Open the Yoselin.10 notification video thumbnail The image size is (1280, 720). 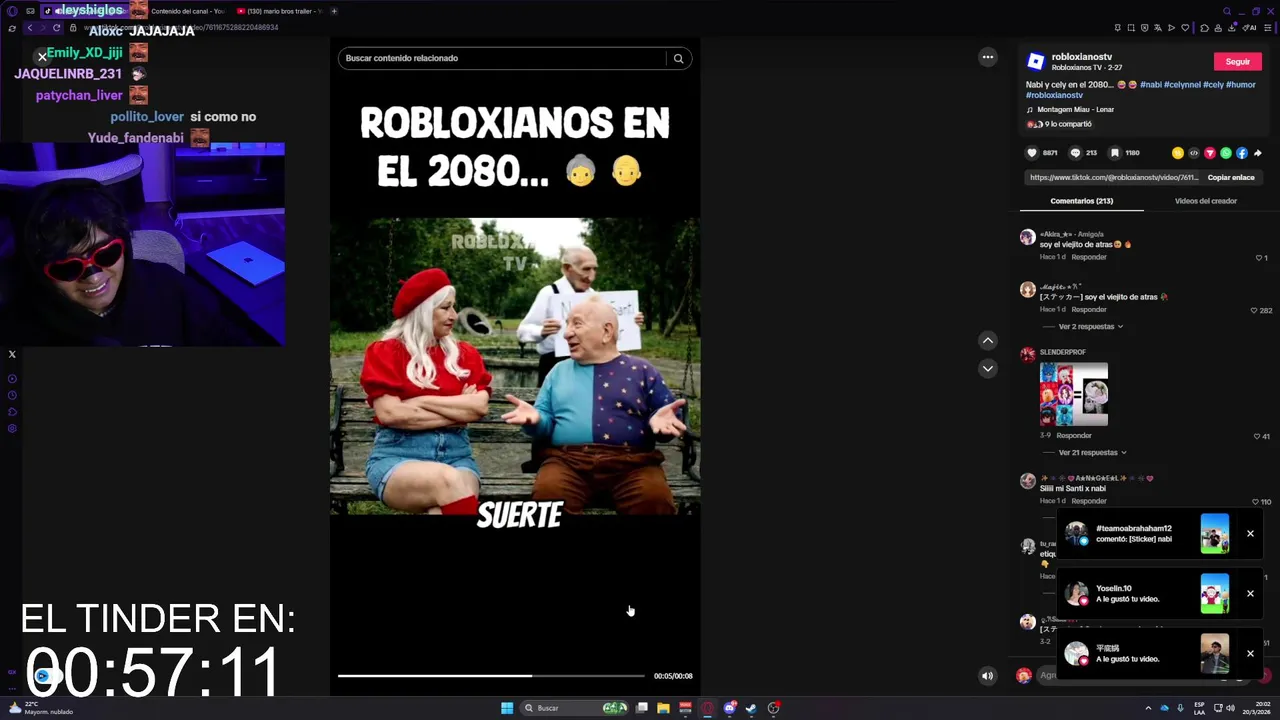pyautogui.click(x=1215, y=594)
